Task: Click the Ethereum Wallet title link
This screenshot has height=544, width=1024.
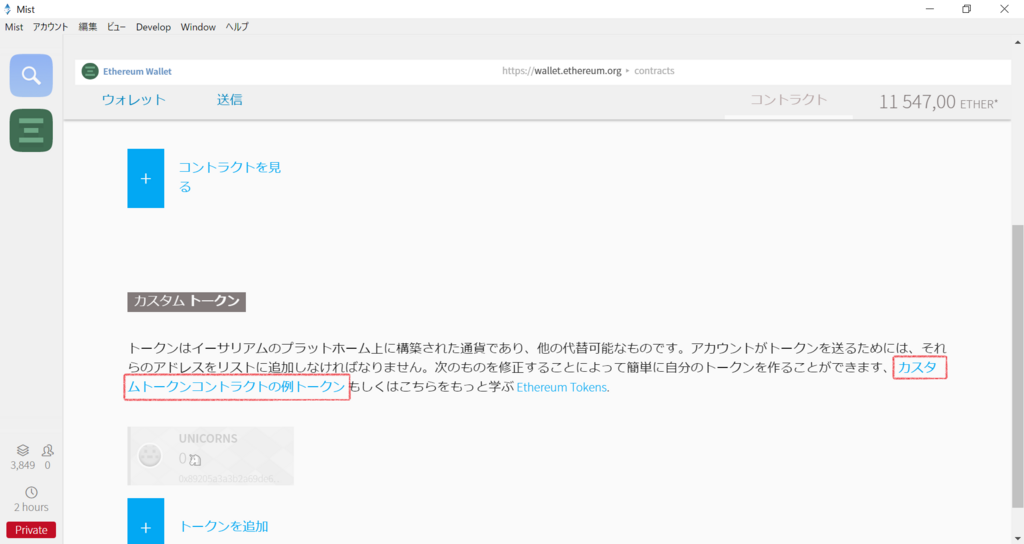Action: [137, 71]
